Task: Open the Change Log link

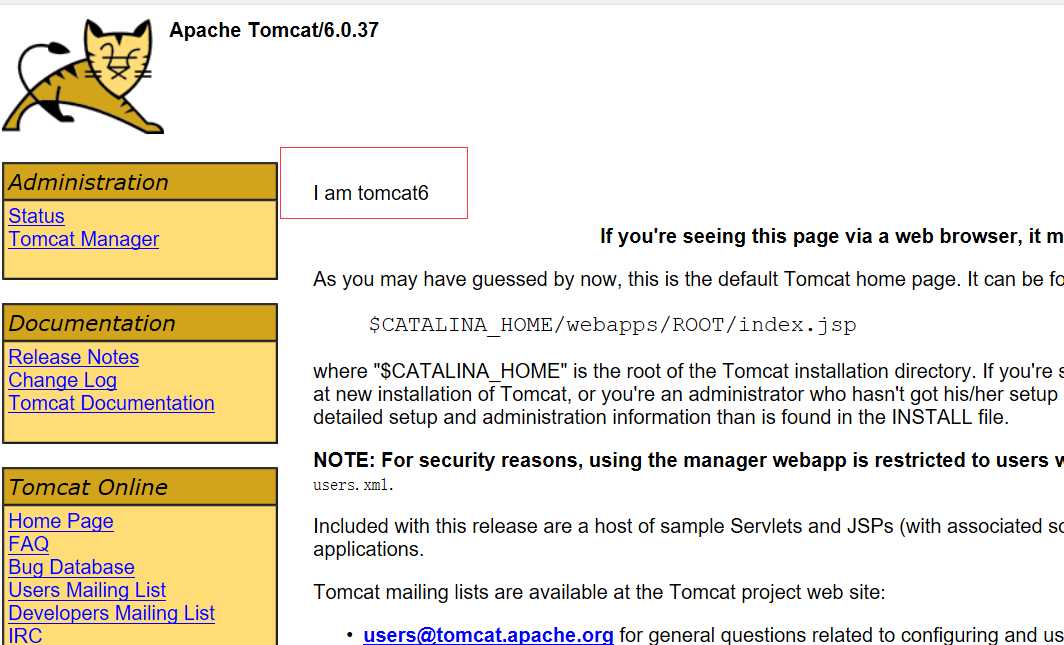Action: (62, 380)
